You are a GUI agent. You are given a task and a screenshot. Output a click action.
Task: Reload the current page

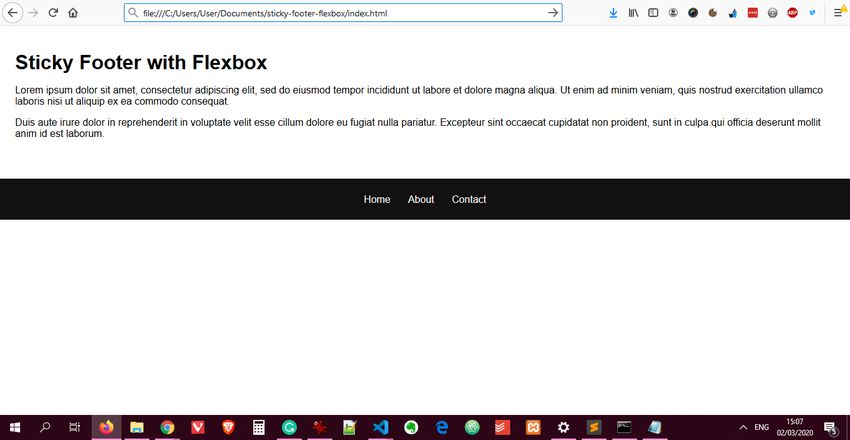tap(53, 13)
